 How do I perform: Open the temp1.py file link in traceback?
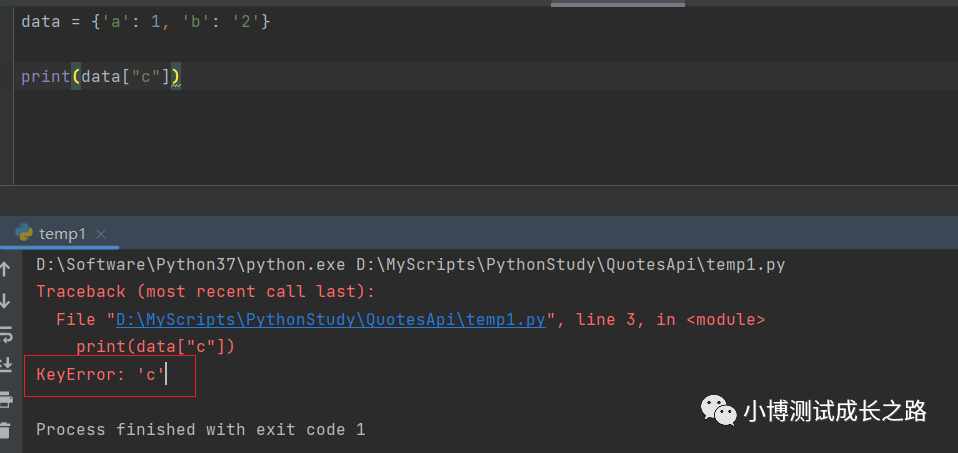click(x=331, y=319)
